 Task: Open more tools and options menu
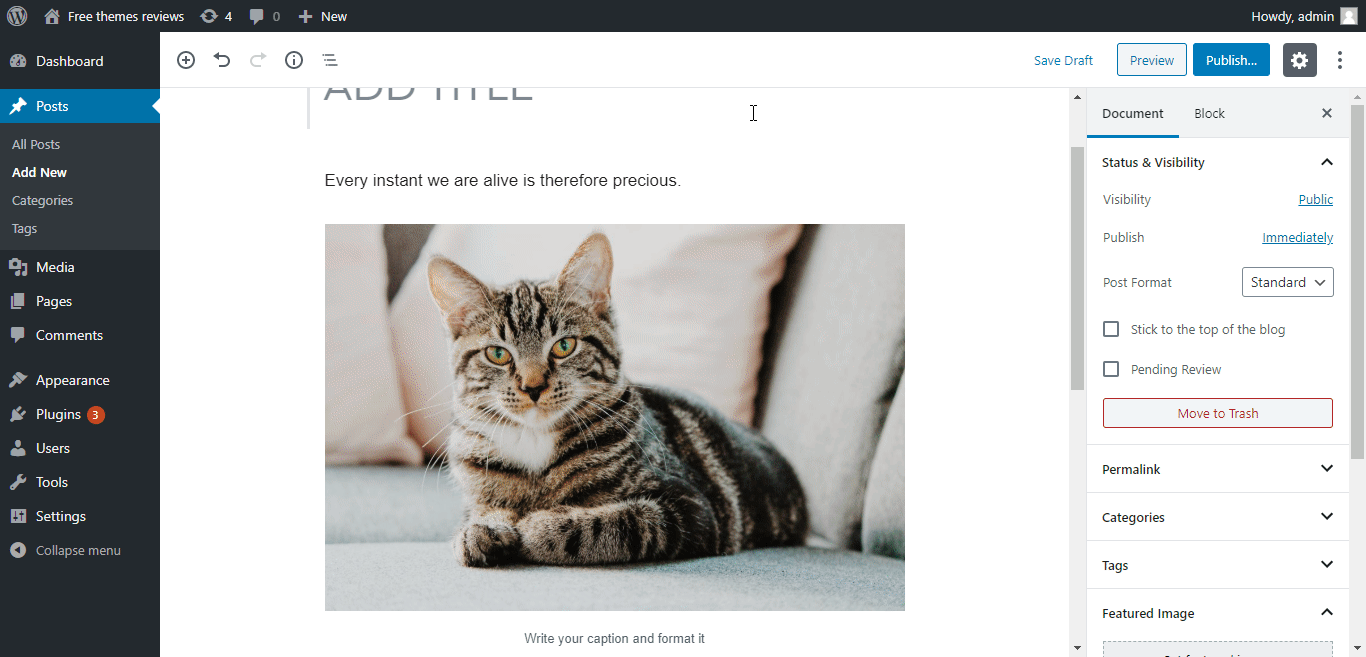(x=1340, y=60)
